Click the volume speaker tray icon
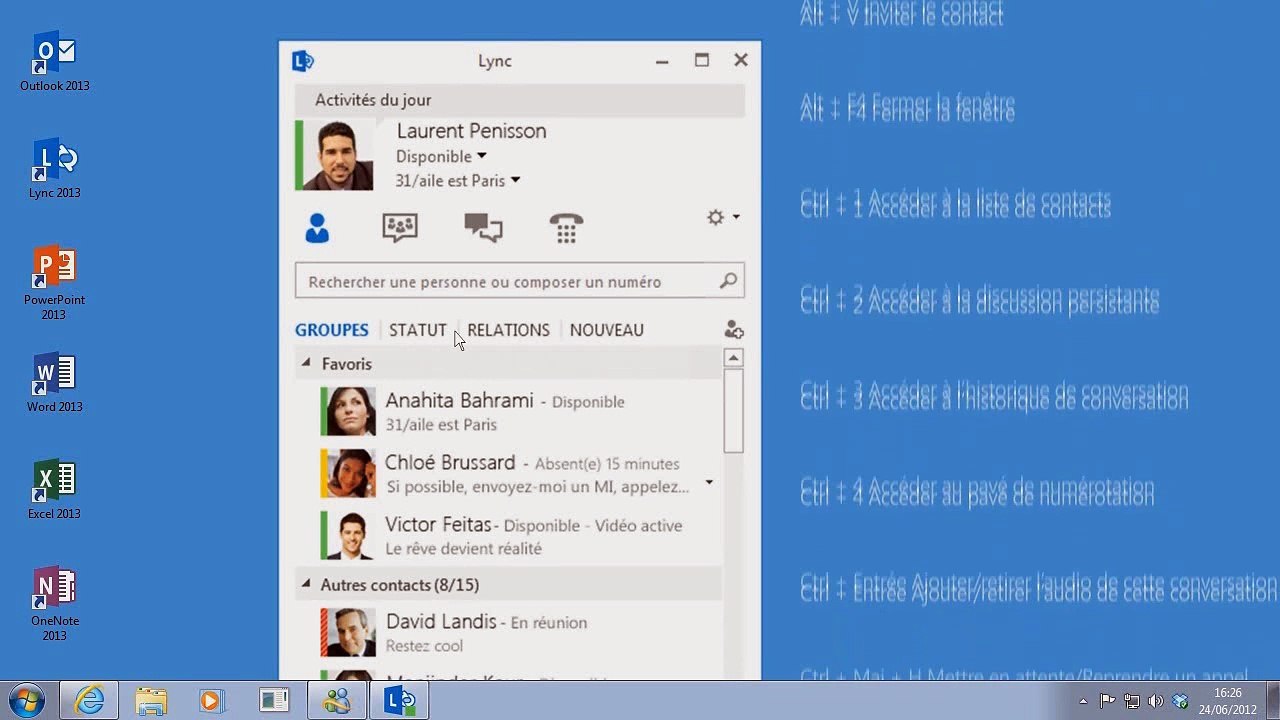This screenshot has width=1280, height=720. (x=1156, y=701)
